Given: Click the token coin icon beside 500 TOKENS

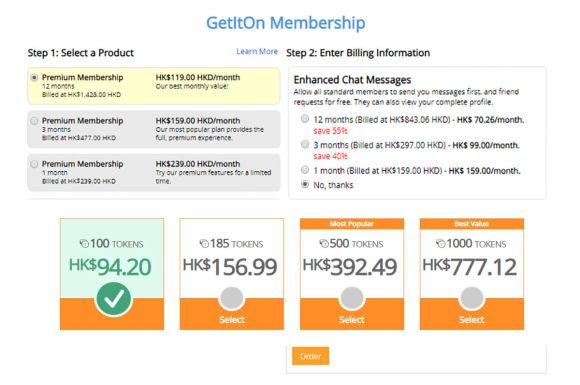Looking at the screenshot, I should (x=324, y=243).
